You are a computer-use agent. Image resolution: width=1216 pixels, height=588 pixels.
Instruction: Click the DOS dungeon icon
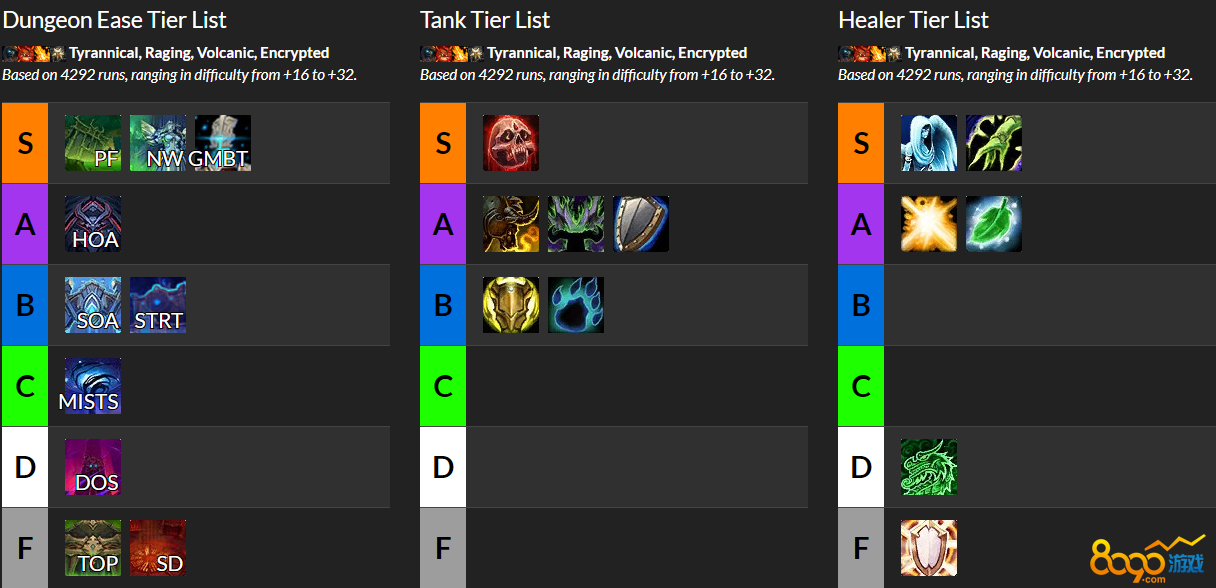click(93, 467)
